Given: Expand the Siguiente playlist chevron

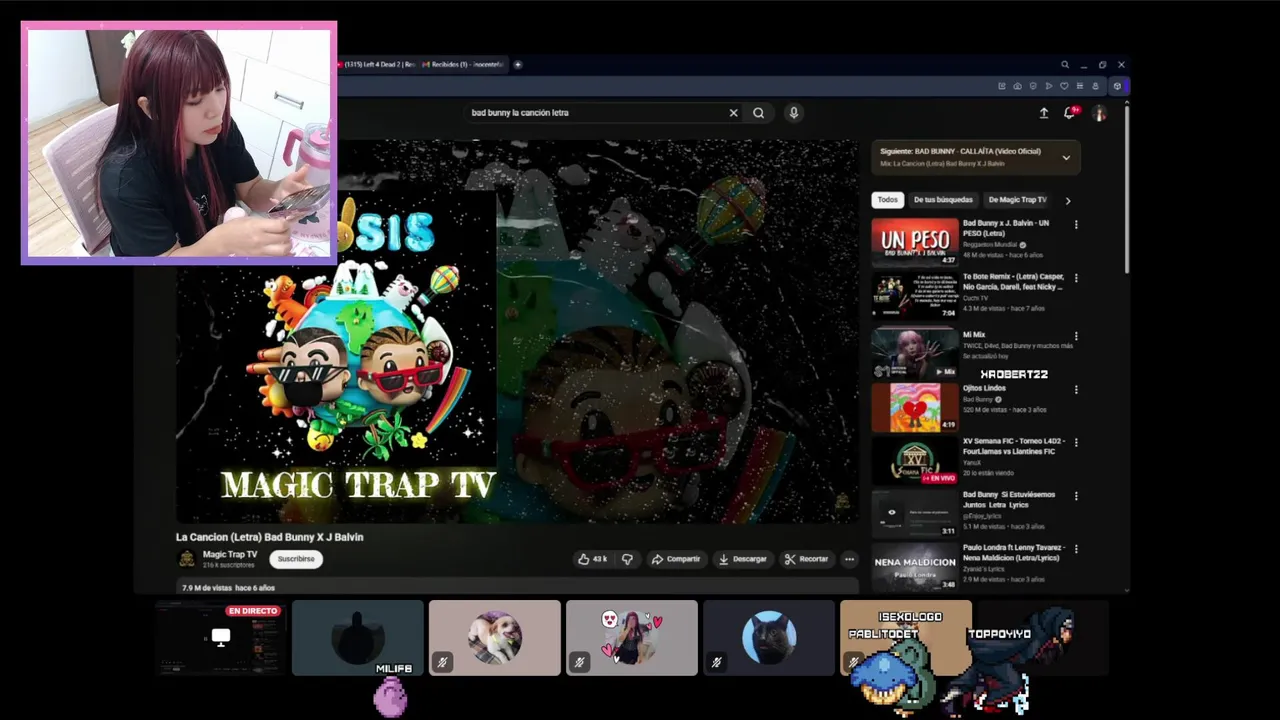Looking at the screenshot, I should click(1066, 157).
